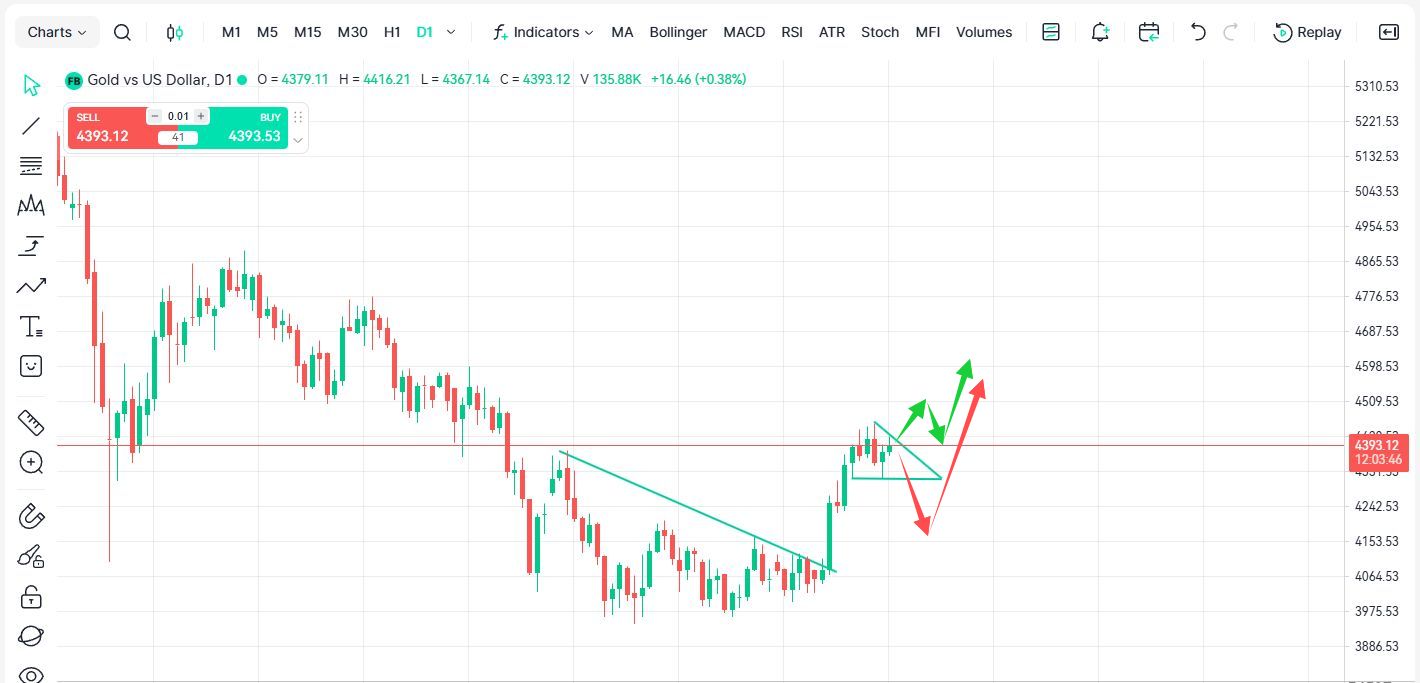The image size is (1420, 683).
Task: Select the trend line drawing tool
Action: tap(31, 126)
